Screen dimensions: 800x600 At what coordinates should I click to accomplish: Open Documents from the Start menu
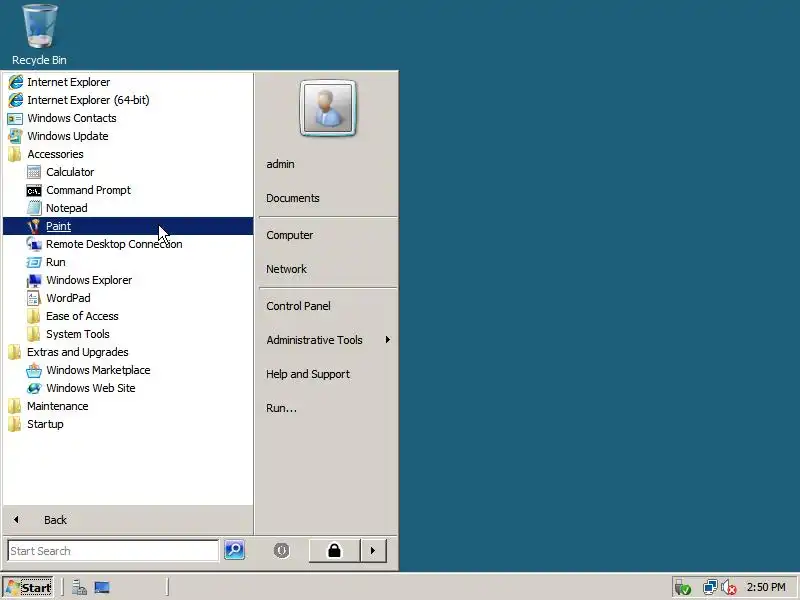pyautogui.click(x=328, y=198)
